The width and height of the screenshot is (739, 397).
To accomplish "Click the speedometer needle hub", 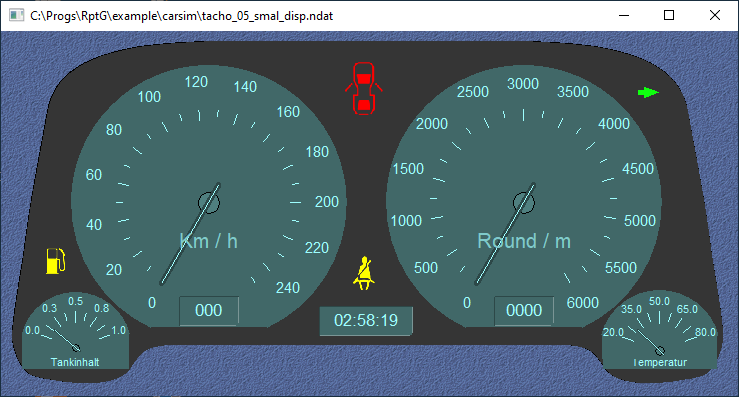I will (209, 203).
